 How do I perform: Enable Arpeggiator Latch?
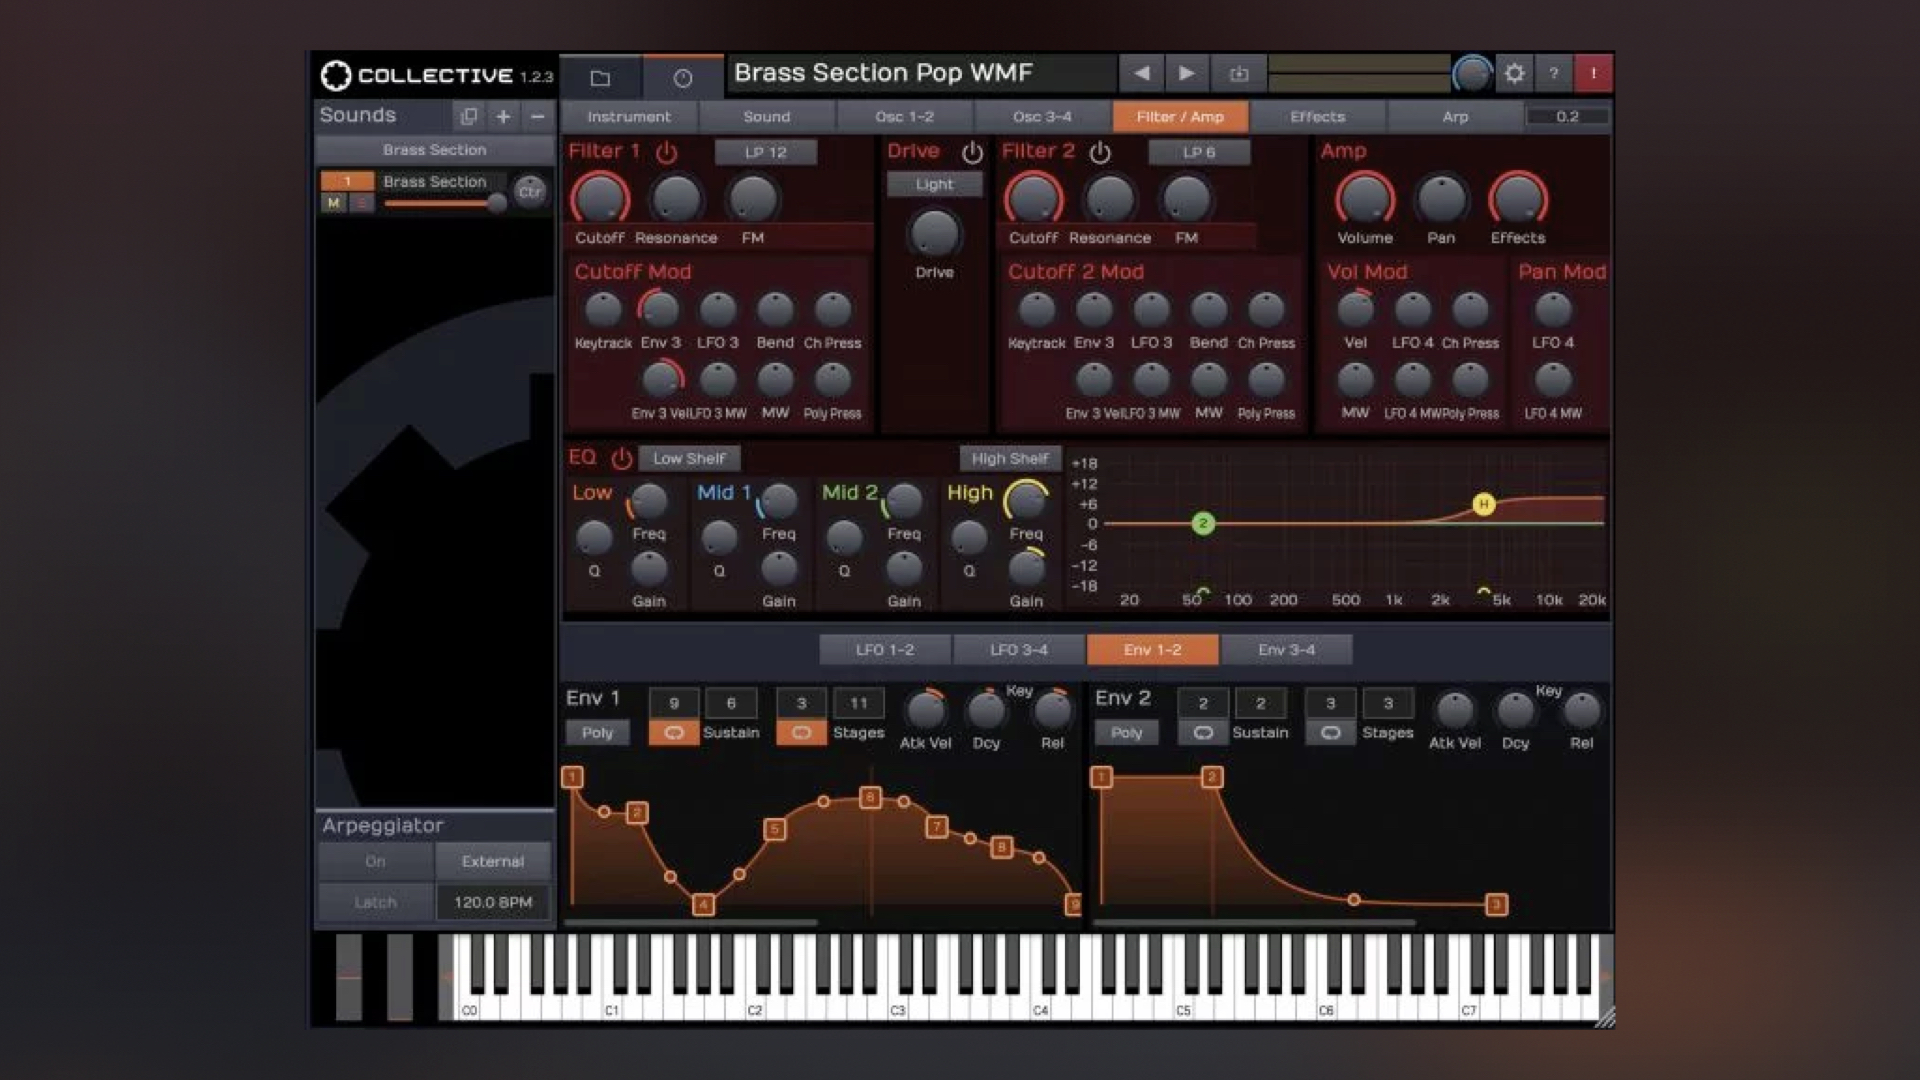pos(376,902)
